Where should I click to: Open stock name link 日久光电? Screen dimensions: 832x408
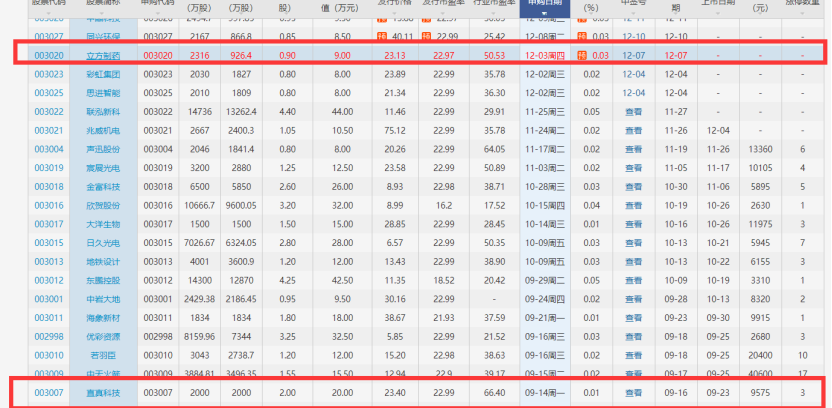tap(103, 242)
